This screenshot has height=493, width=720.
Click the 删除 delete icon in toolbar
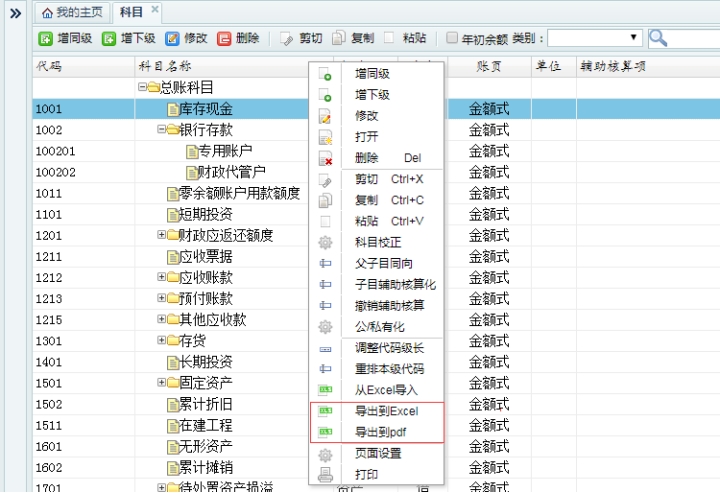pyautogui.click(x=225, y=38)
